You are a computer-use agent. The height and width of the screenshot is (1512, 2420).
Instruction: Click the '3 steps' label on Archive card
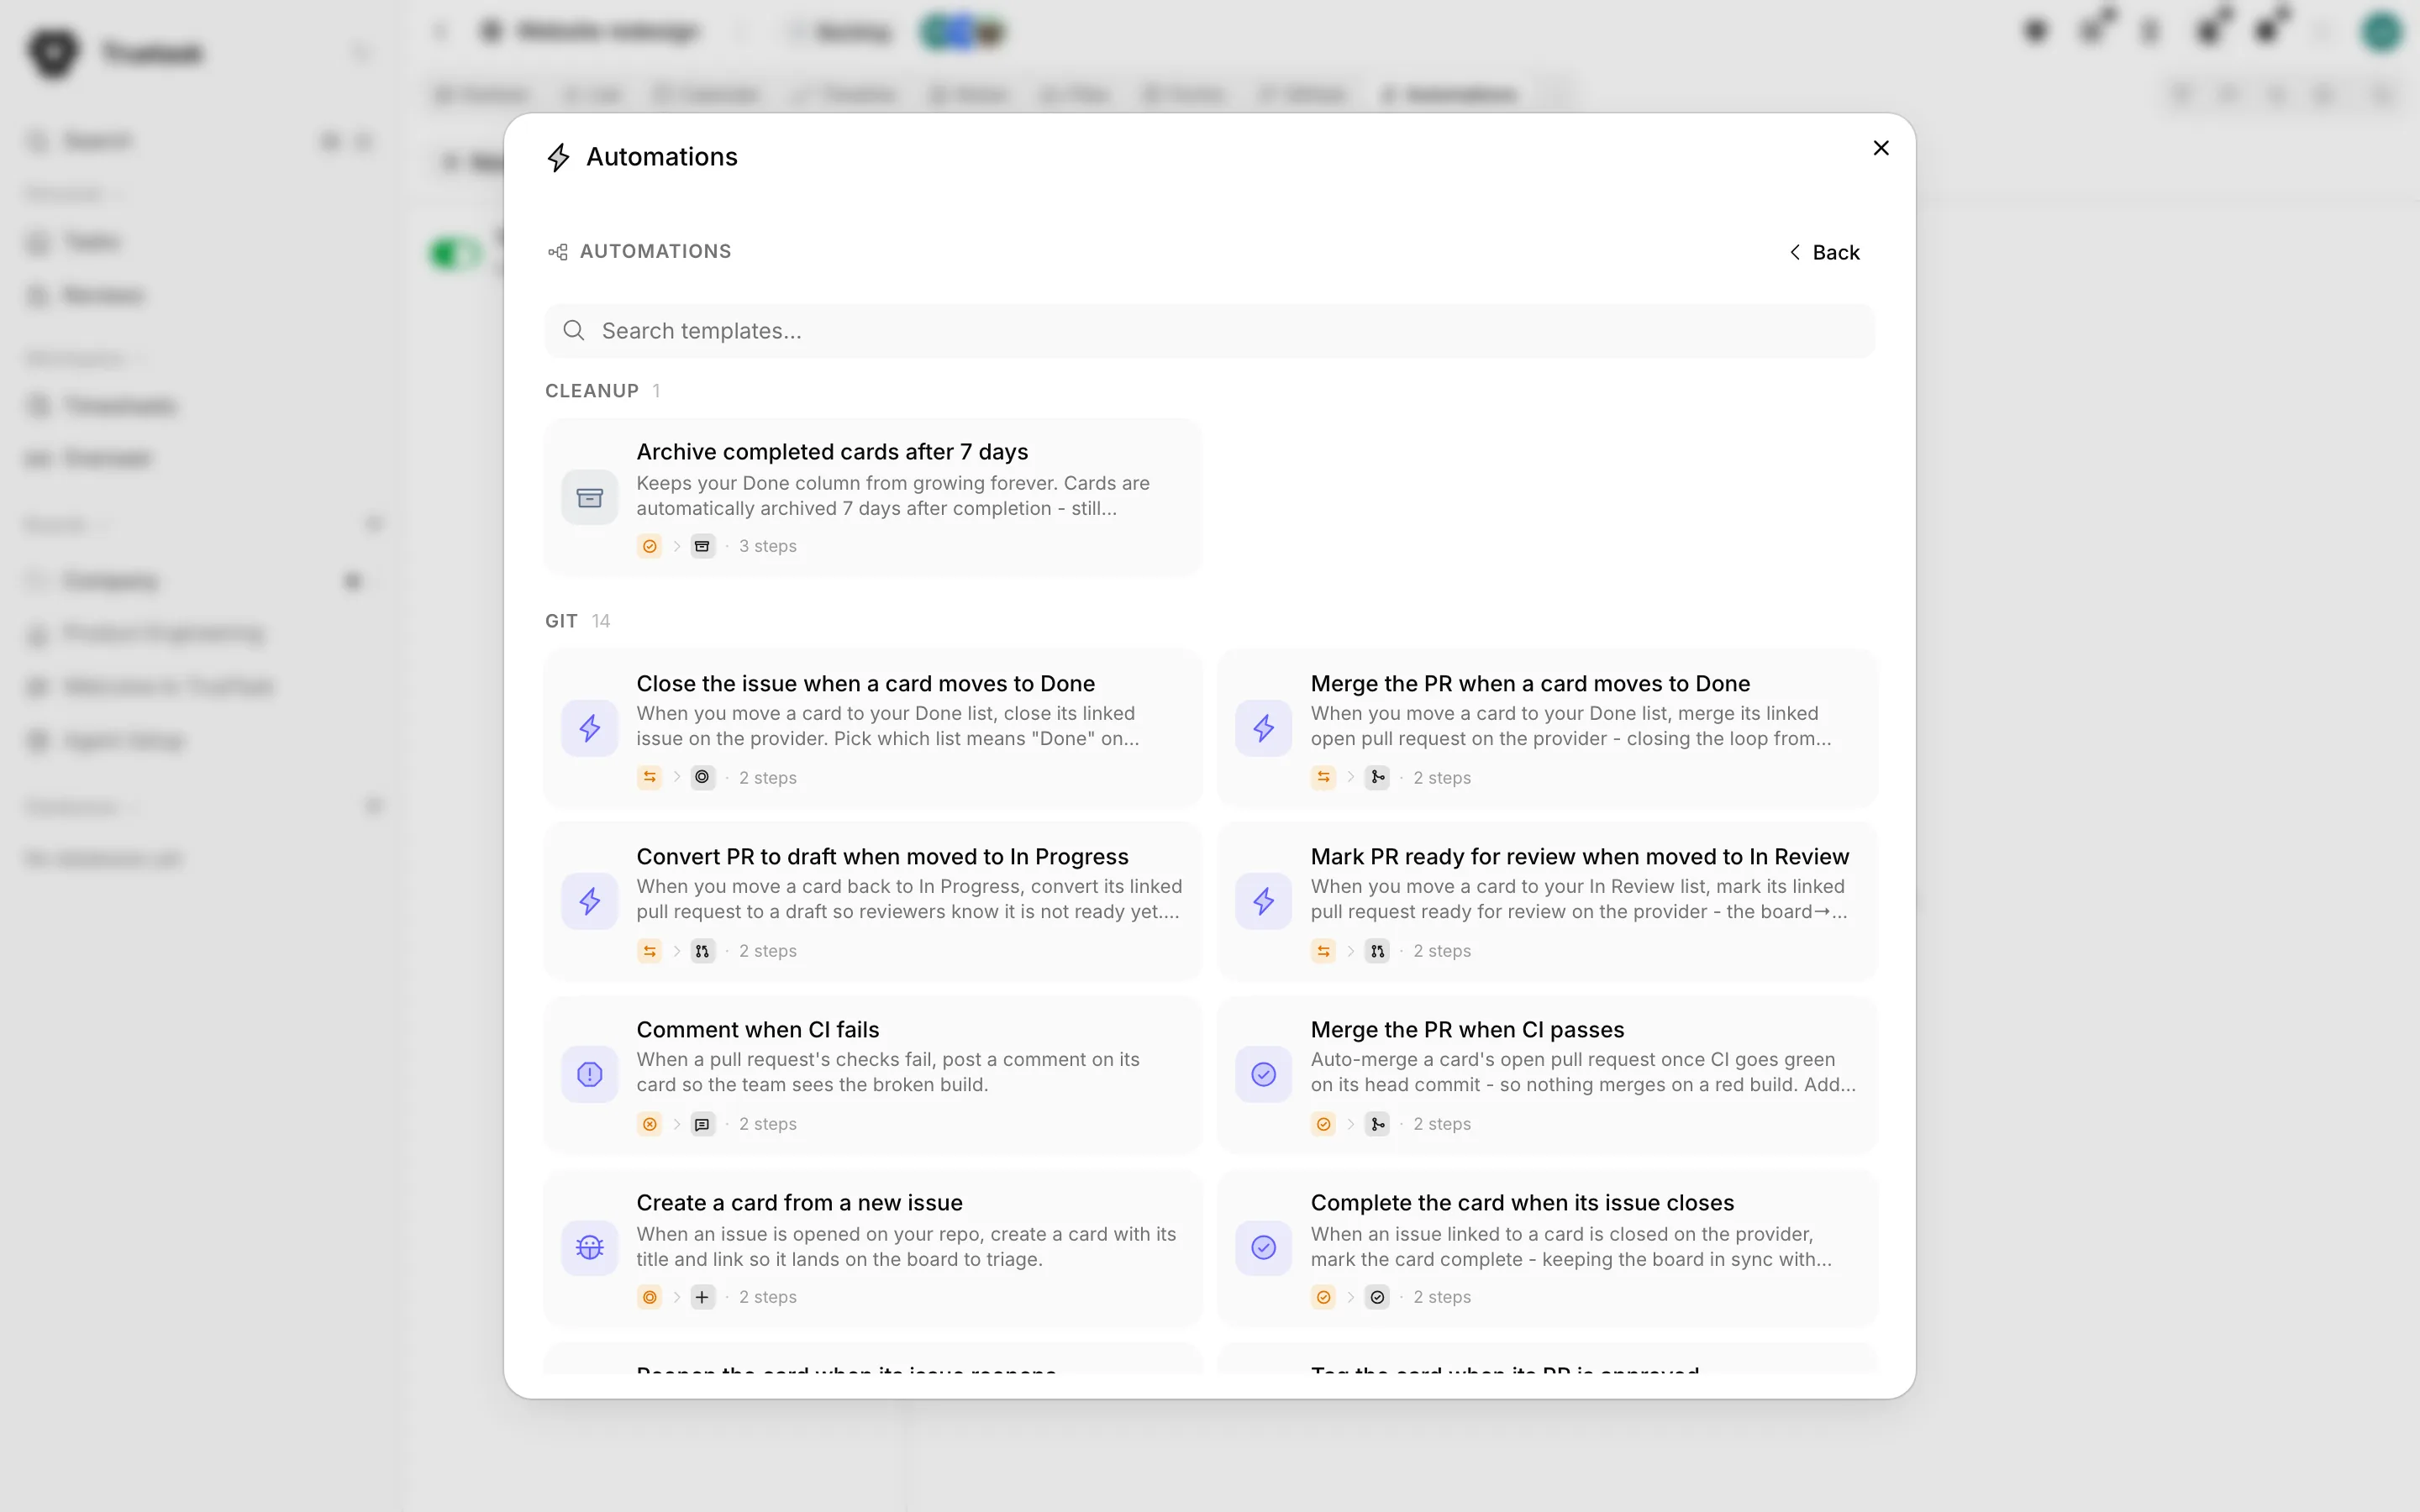767,546
